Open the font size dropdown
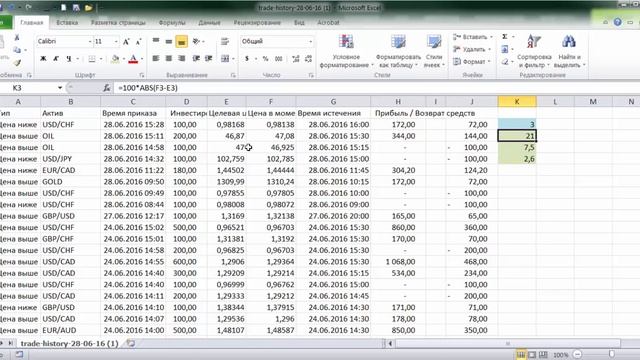 pos(116,42)
